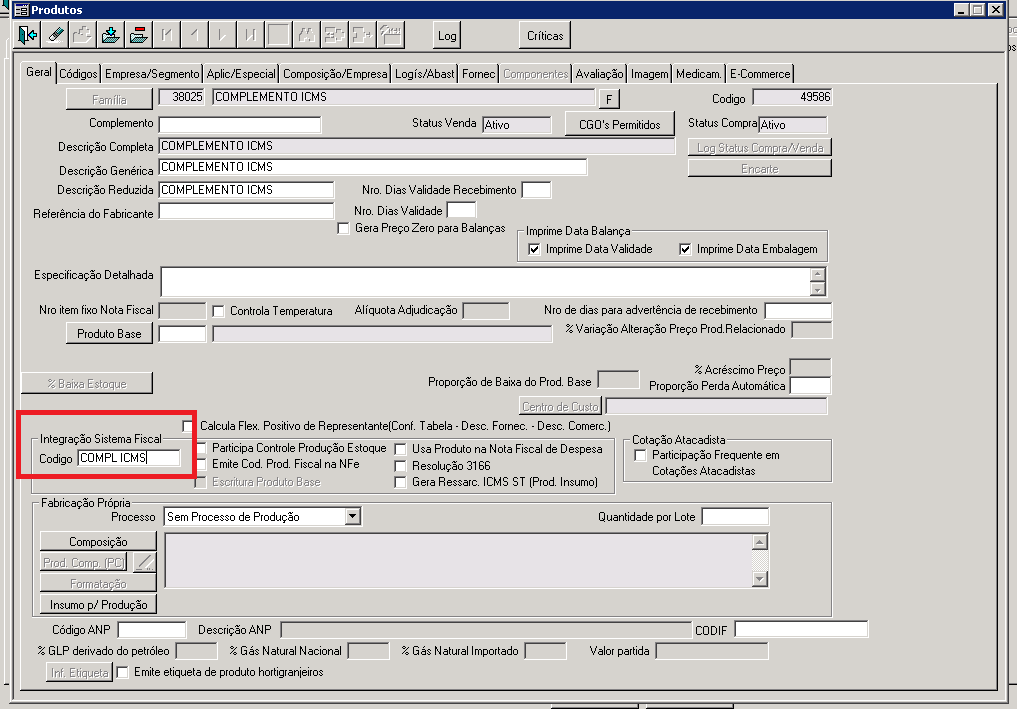The image size is (1017, 709).
Task: Uncheck Imprime Data Validade
Action: pos(534,249)
